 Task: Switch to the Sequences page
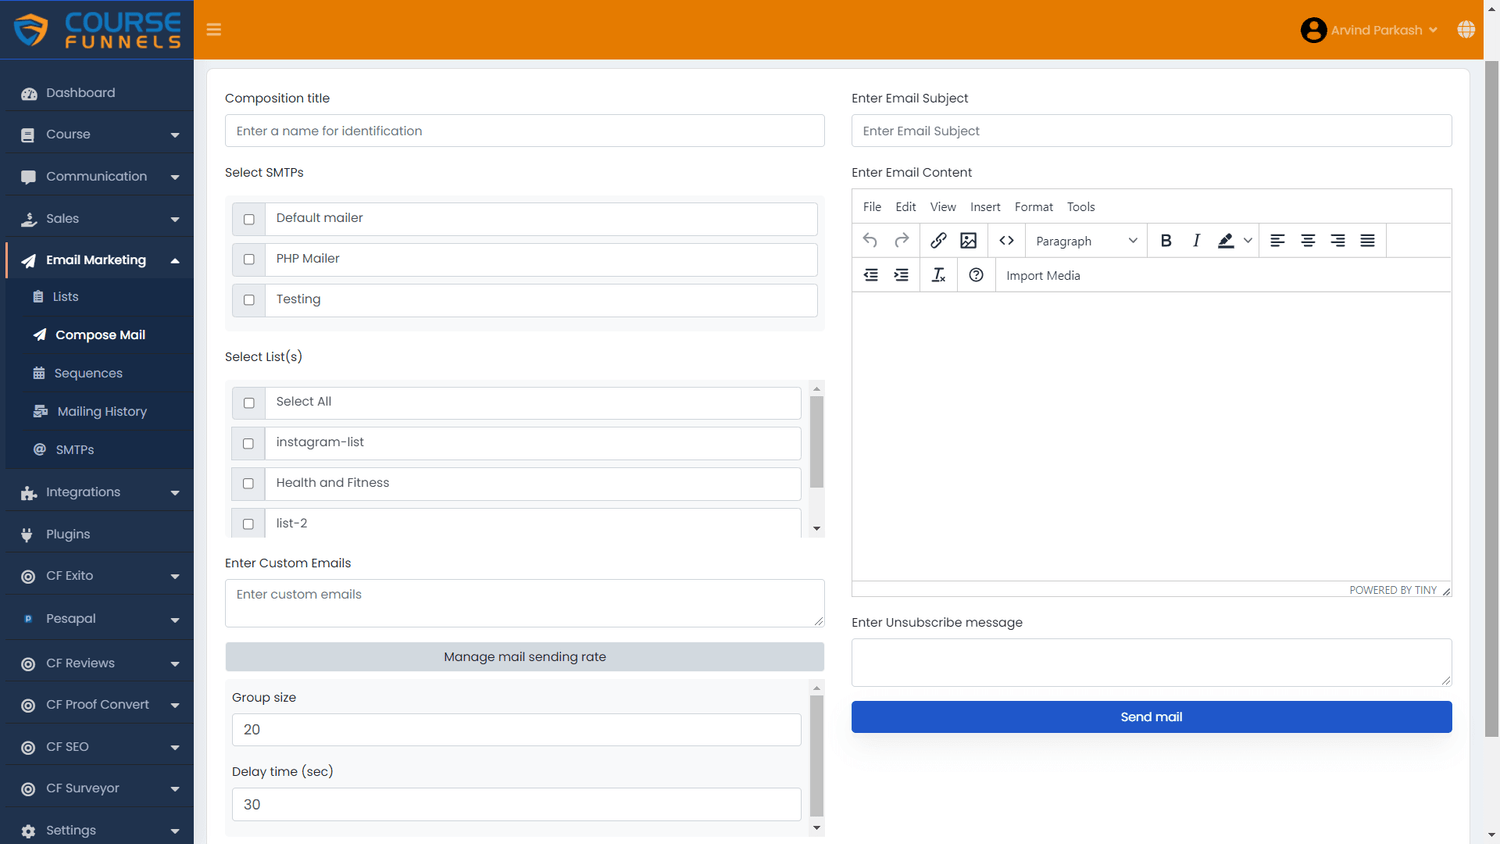(89, 372)
